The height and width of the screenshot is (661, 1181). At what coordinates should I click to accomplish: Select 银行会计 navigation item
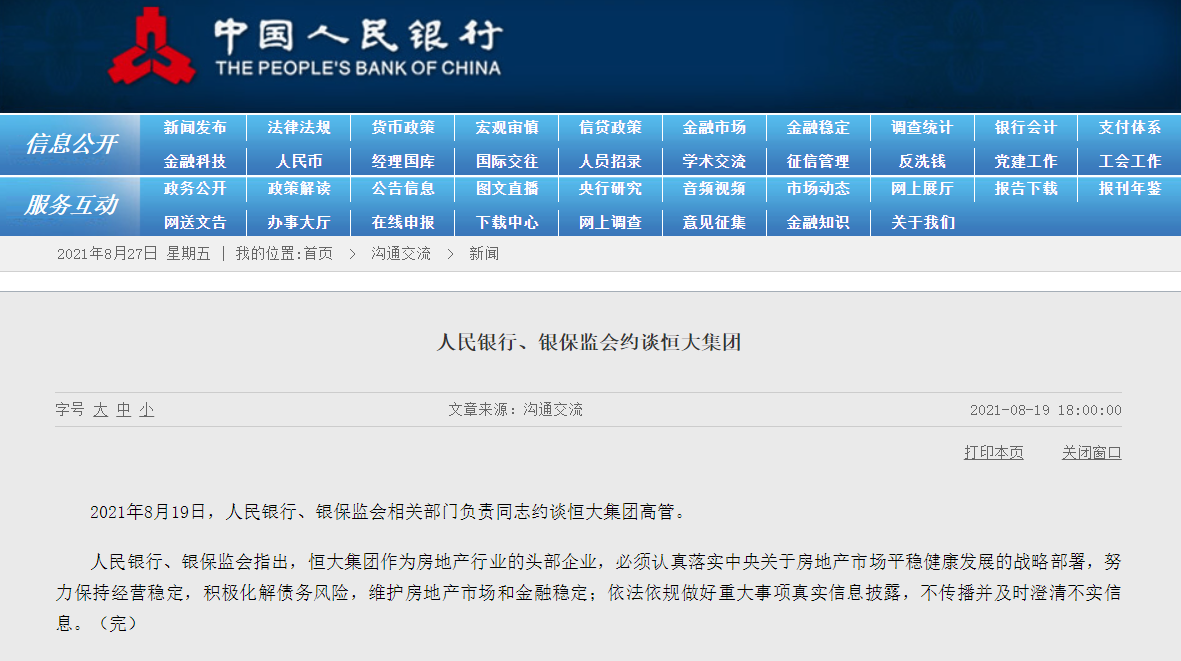click(1026, 127)
